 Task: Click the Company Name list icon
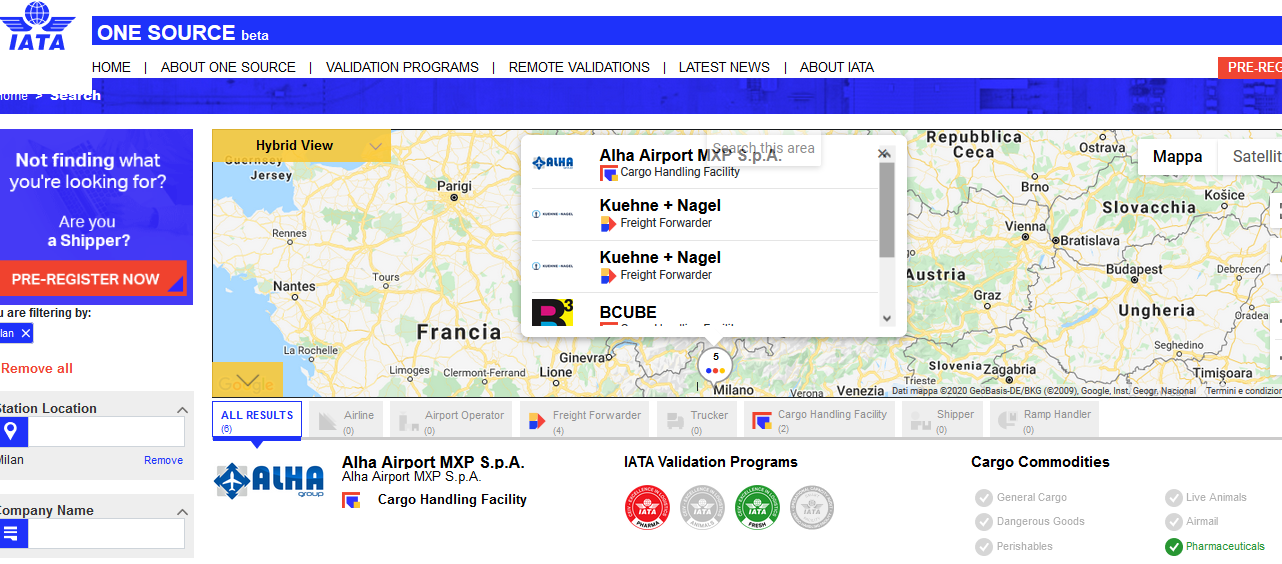click(11, 533)
